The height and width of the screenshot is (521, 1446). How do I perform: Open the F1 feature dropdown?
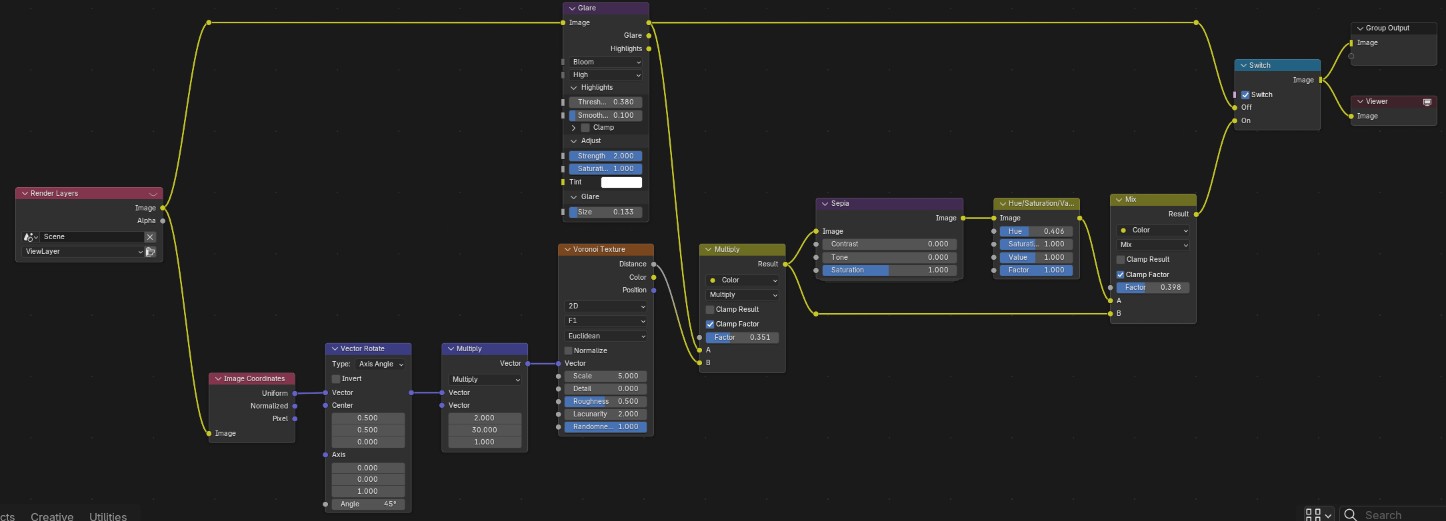click(606, 321)
